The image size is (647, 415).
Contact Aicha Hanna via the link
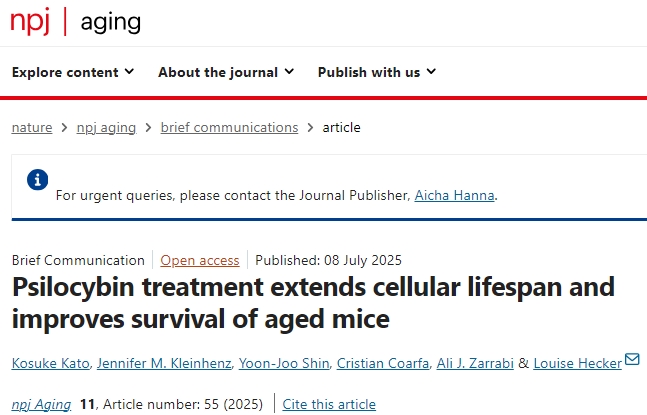pos(454,195)
